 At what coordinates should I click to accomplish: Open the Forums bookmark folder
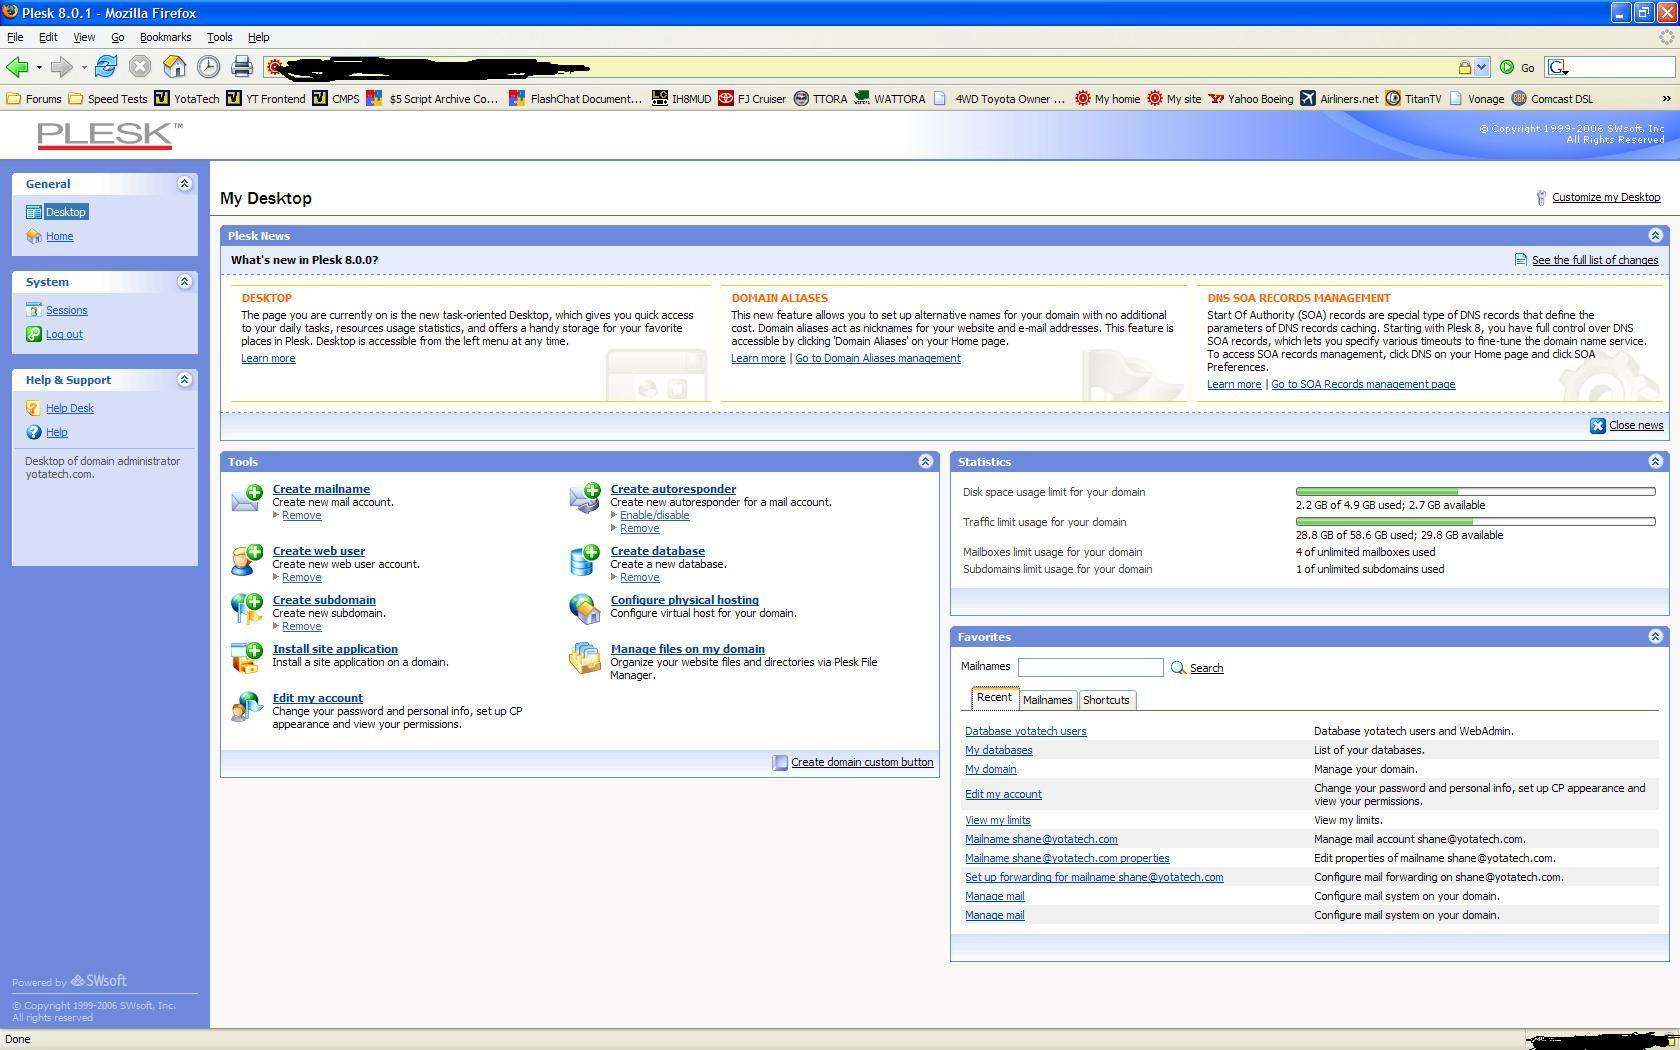pyautogui.click(x=34, y=98)
